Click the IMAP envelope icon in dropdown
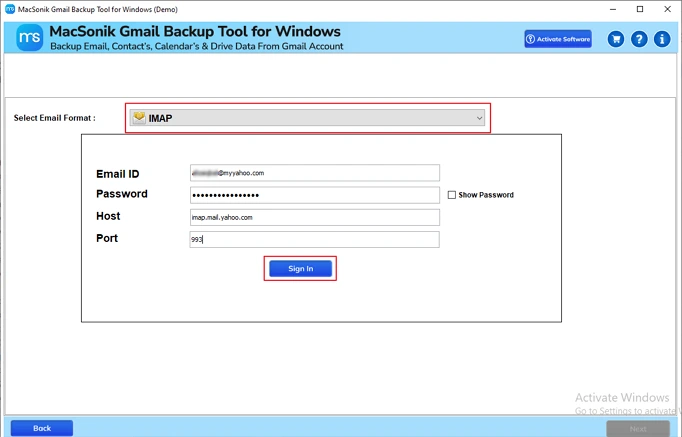This screenshot has width=682, height=437. 139,117
